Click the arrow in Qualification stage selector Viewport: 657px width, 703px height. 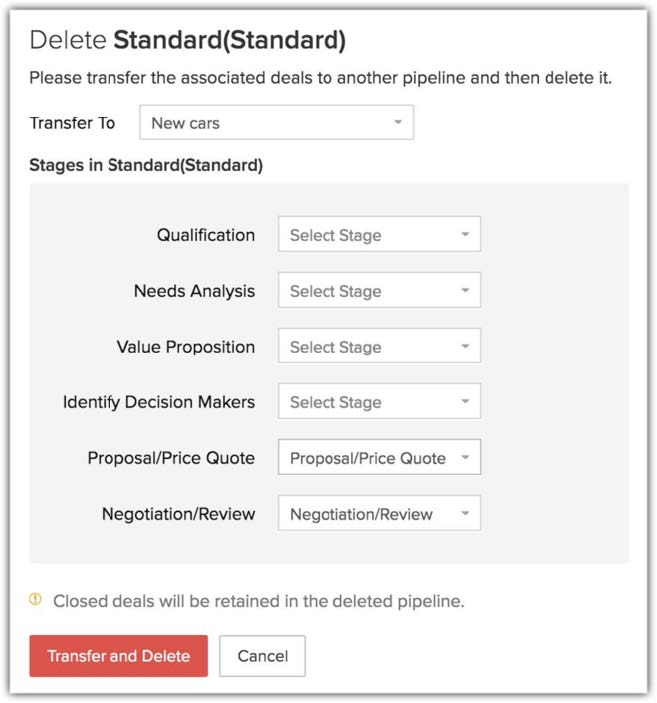[465, 236]
